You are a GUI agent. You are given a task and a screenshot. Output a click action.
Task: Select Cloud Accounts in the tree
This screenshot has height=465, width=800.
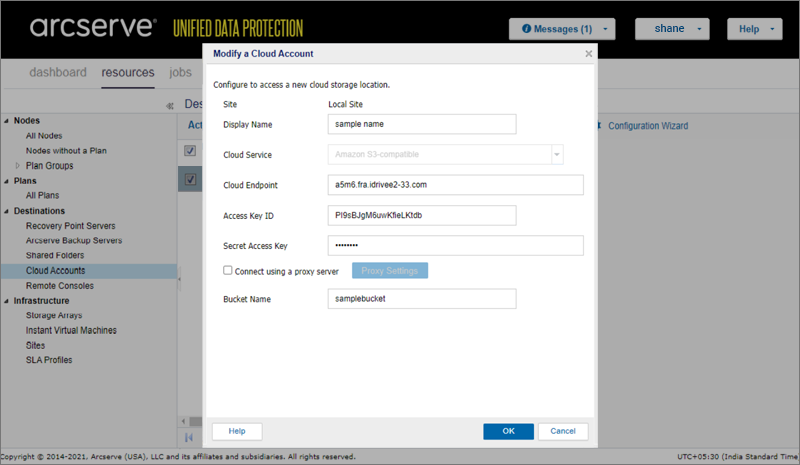(56, 271)
